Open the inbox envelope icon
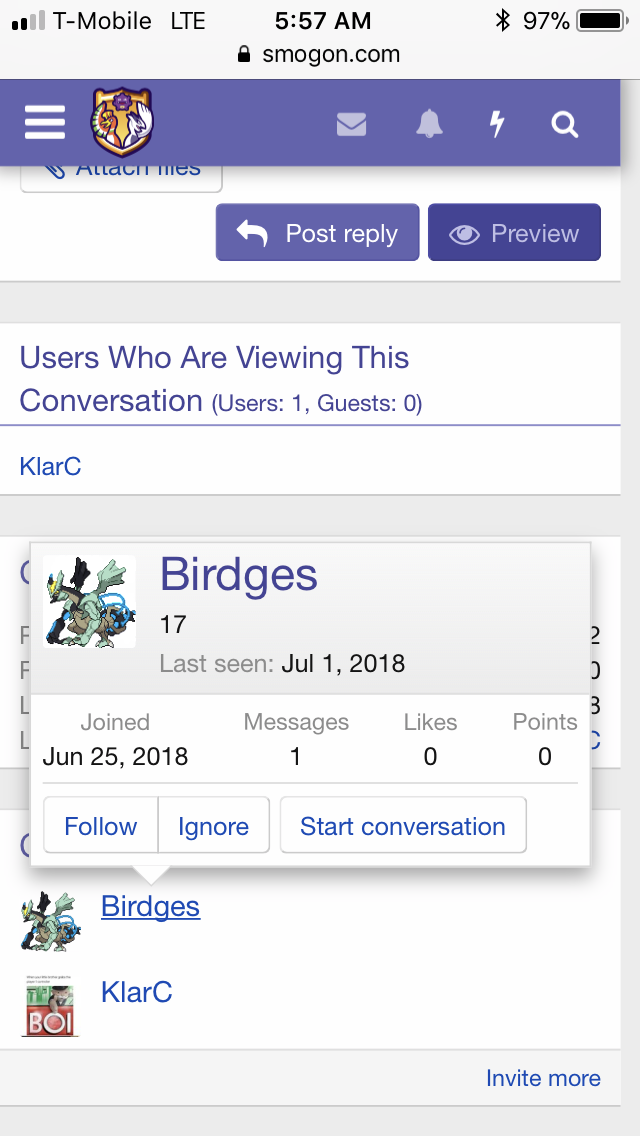The height and width of the screenshot is (1136, 640). click(352, 125)
